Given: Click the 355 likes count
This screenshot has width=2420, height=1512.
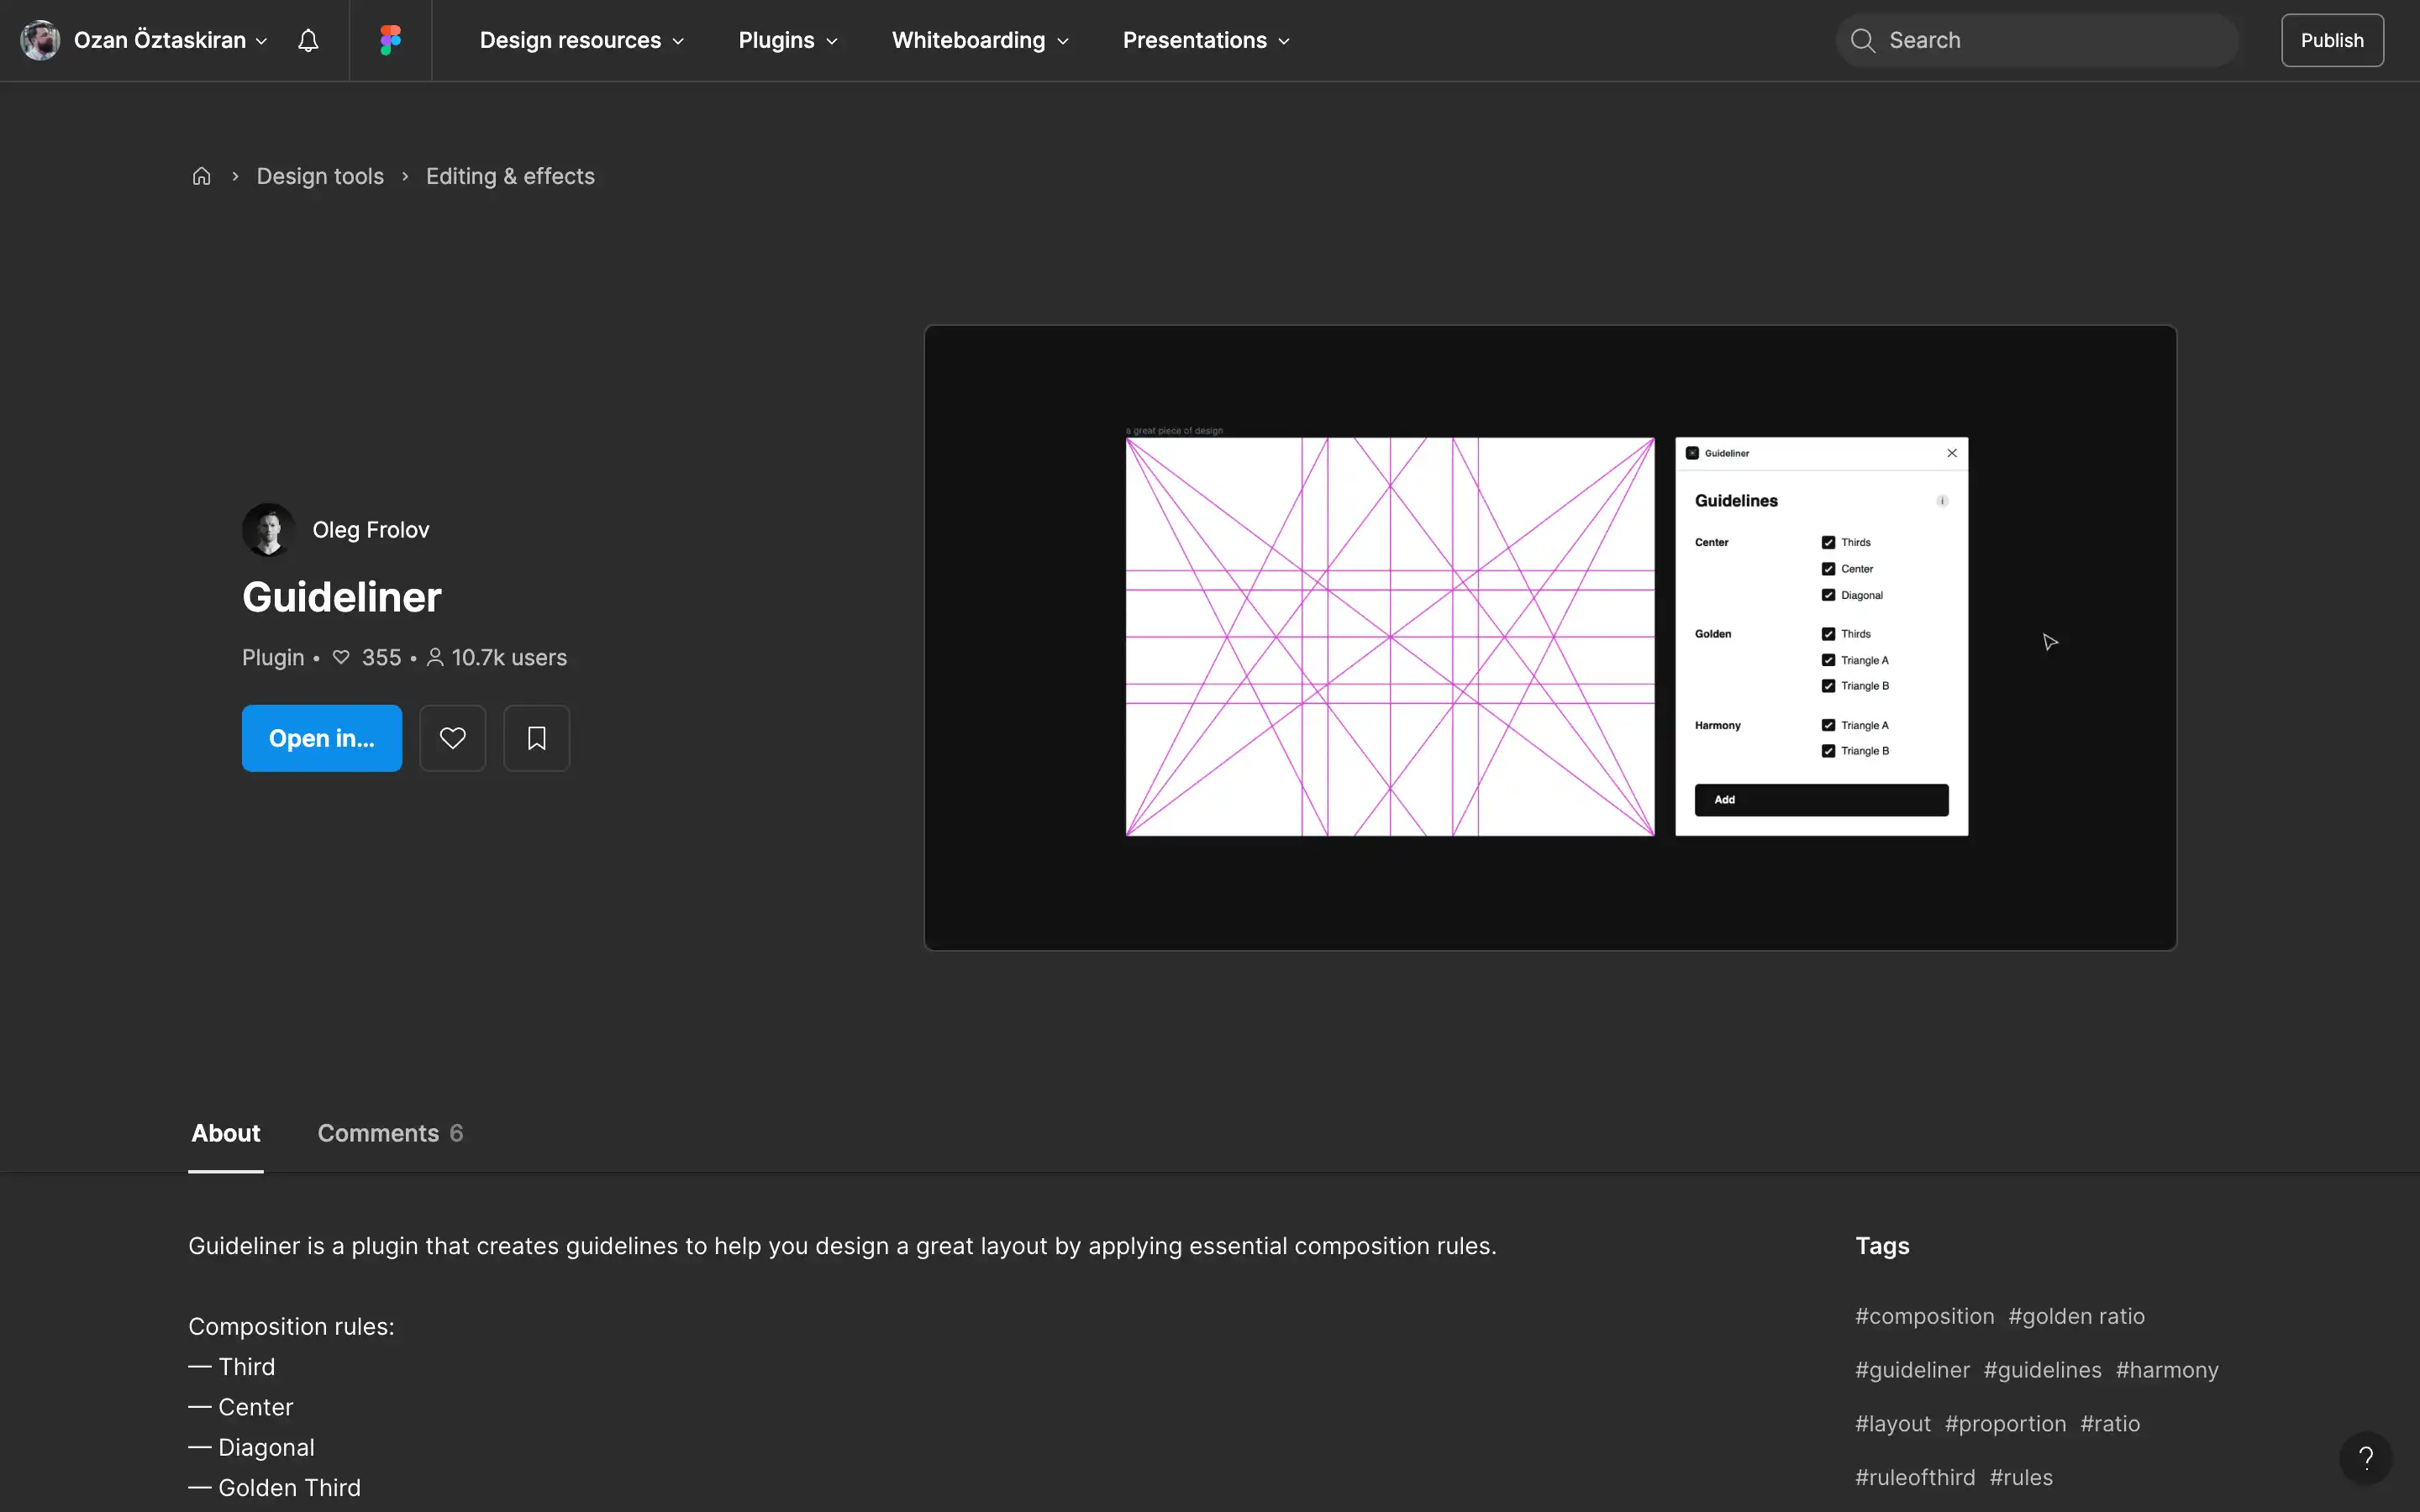Looking at the screenshot, I should click(367, 658).
